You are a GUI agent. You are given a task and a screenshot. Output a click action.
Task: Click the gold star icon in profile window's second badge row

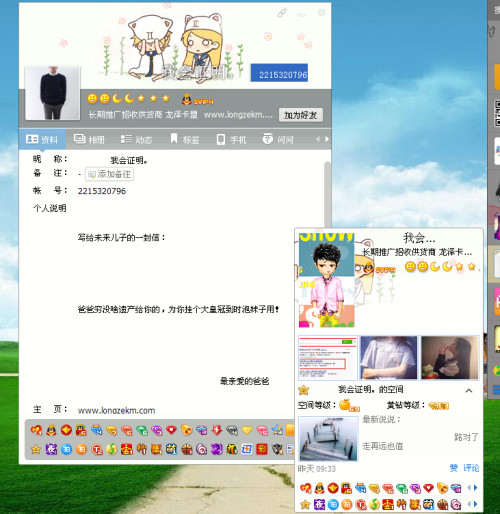tap(36, 449)
